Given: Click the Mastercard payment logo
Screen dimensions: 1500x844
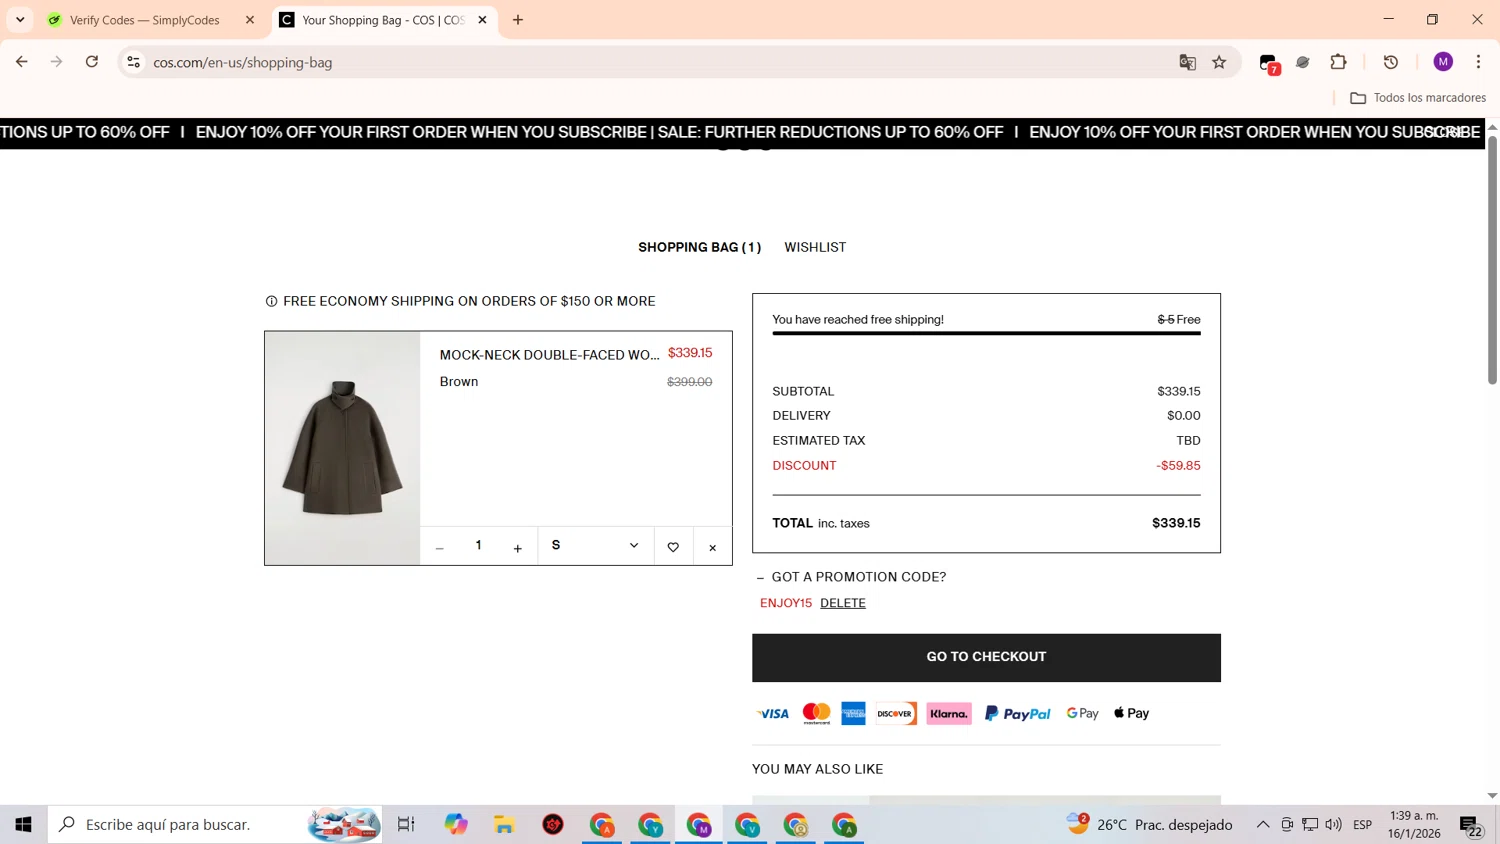Looking at the screenshot, I should click(816, 713).
